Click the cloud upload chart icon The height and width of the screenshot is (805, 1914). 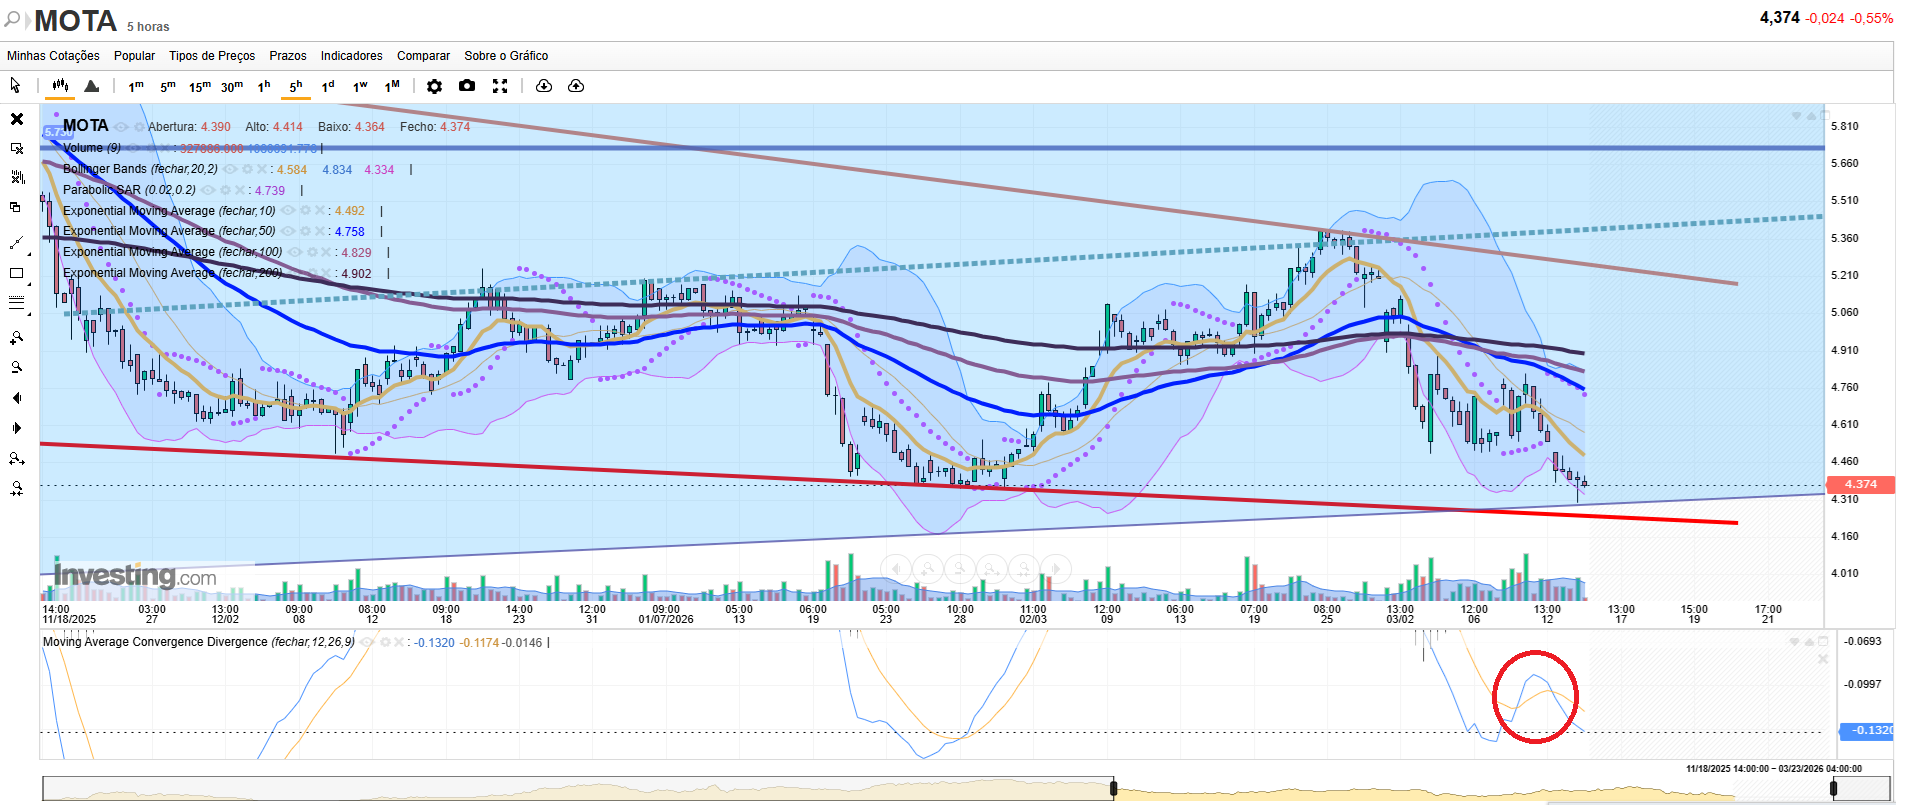pyautogui.click(x=576, y=86)
